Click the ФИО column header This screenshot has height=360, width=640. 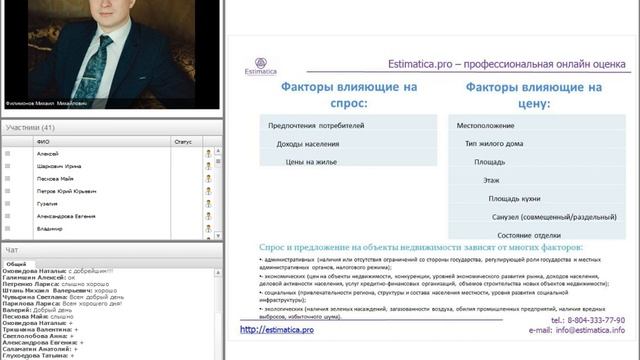(102, 142)
